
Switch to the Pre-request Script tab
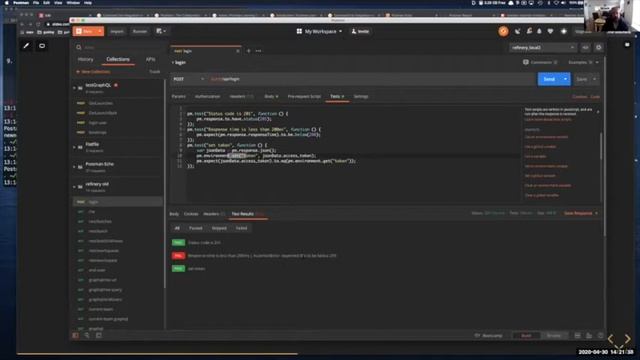click(x=304, y=97)
